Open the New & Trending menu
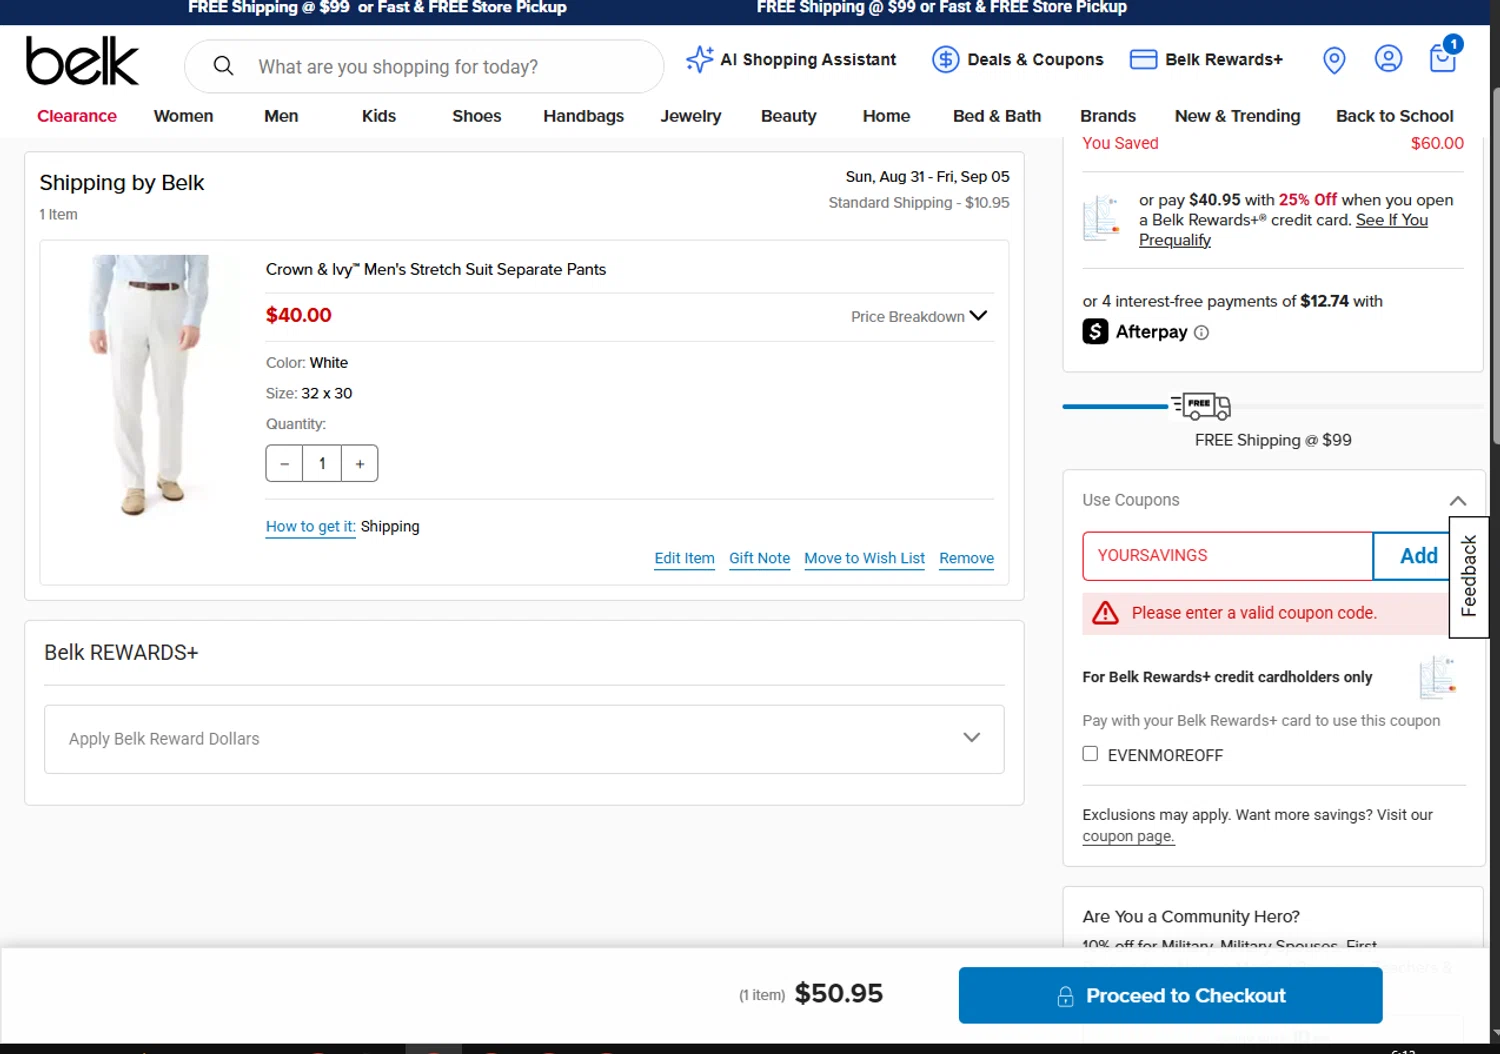 tap(1238, 116)
